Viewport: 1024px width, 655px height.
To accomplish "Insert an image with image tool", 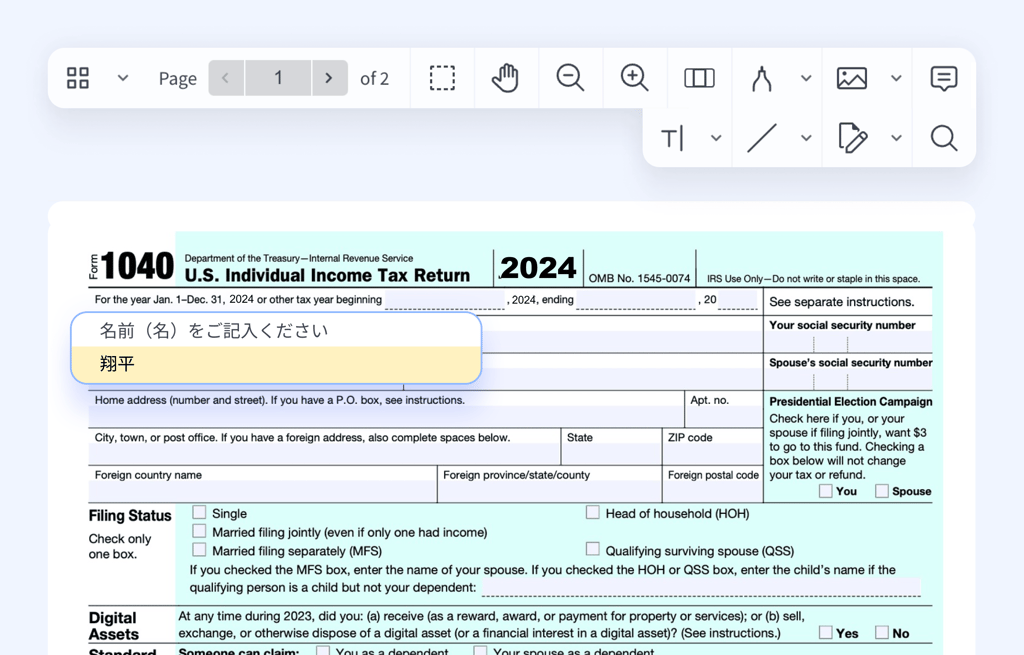I will tap(852, 78).
